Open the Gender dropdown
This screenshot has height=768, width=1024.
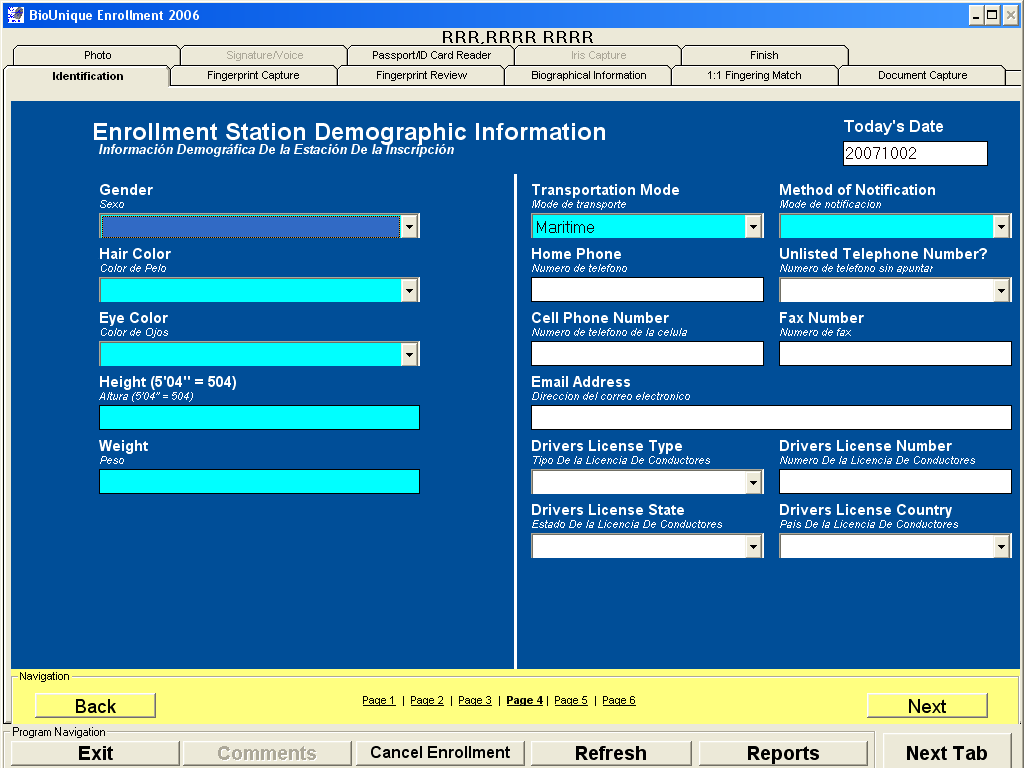(409, 227)
